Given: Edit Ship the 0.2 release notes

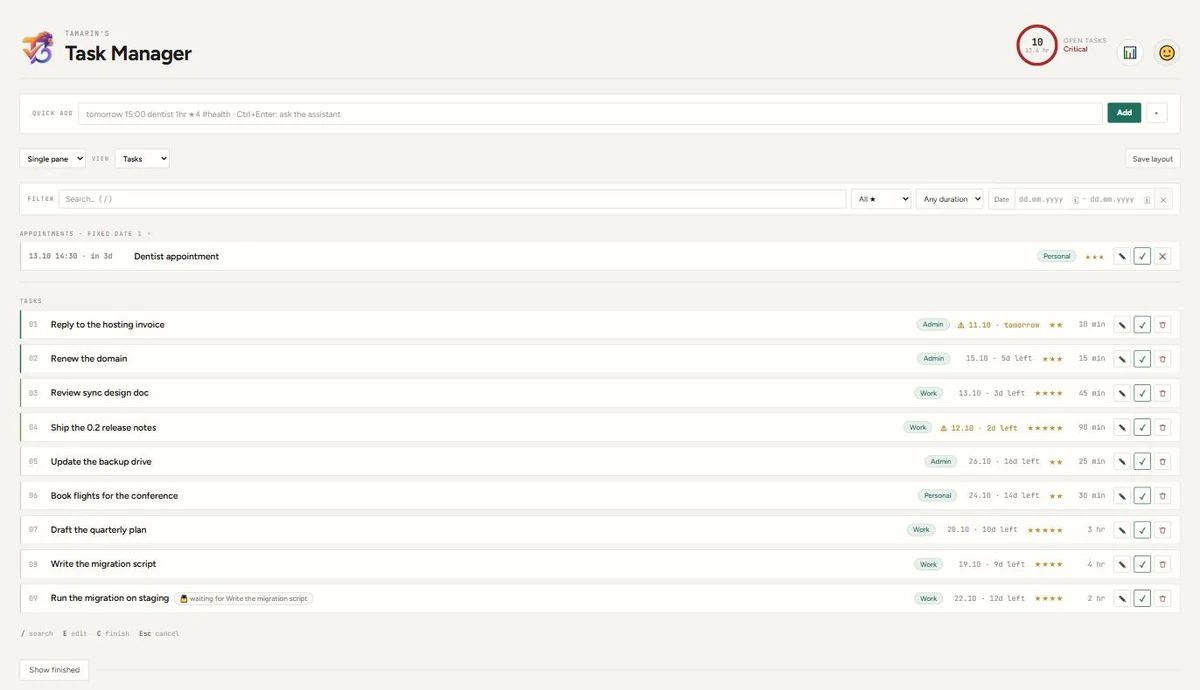Looking at the screenshot, I should (1122, 427).
